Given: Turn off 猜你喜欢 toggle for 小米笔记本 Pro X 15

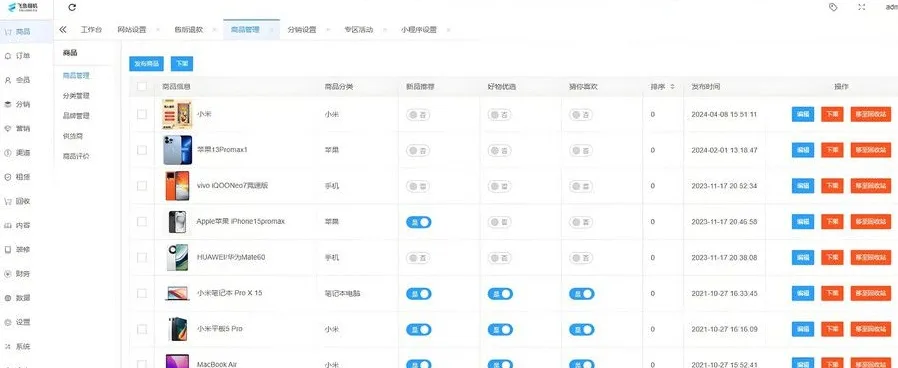Looking at the screenshot, I should point(582,294).
